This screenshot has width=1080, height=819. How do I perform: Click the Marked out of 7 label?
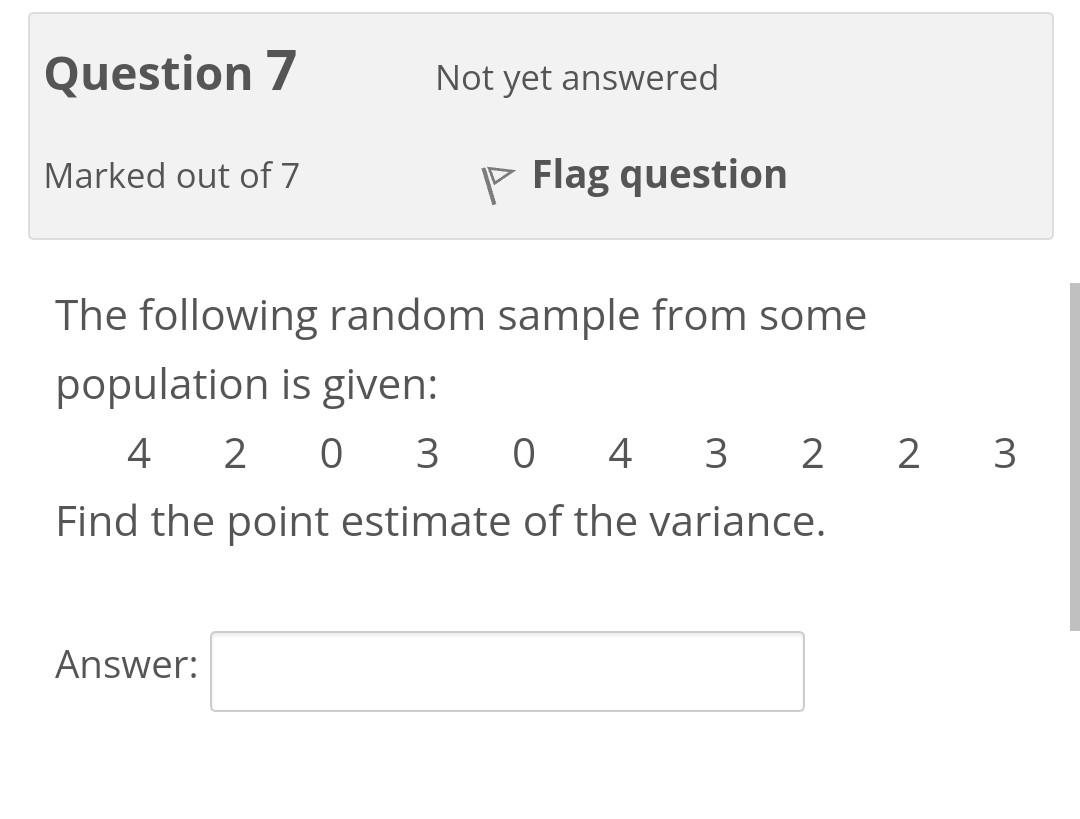(171, 175)
